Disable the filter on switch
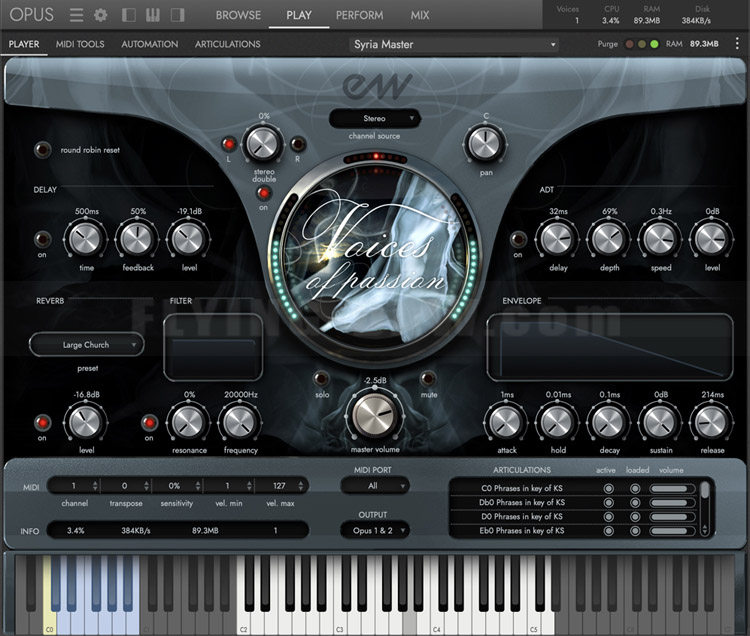750x636 pixels. [149, 422]
